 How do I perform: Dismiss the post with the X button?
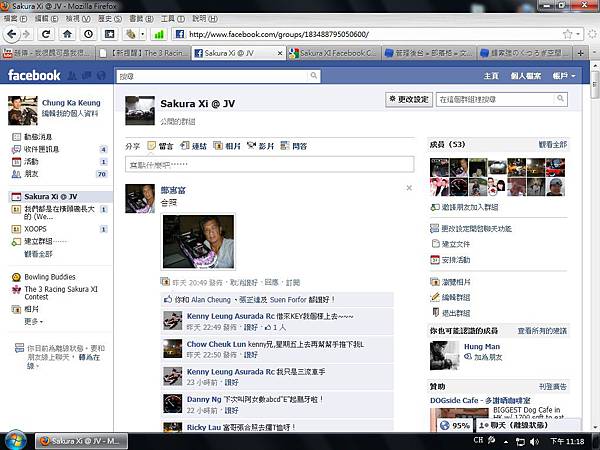click(409, 188)
